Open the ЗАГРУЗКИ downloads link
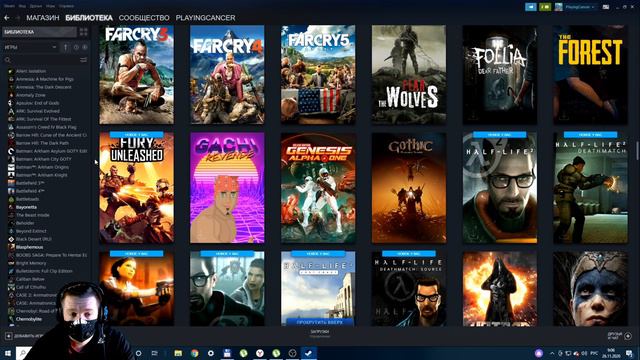The width and height of the screenshot is (640, 360). point(320,333)
